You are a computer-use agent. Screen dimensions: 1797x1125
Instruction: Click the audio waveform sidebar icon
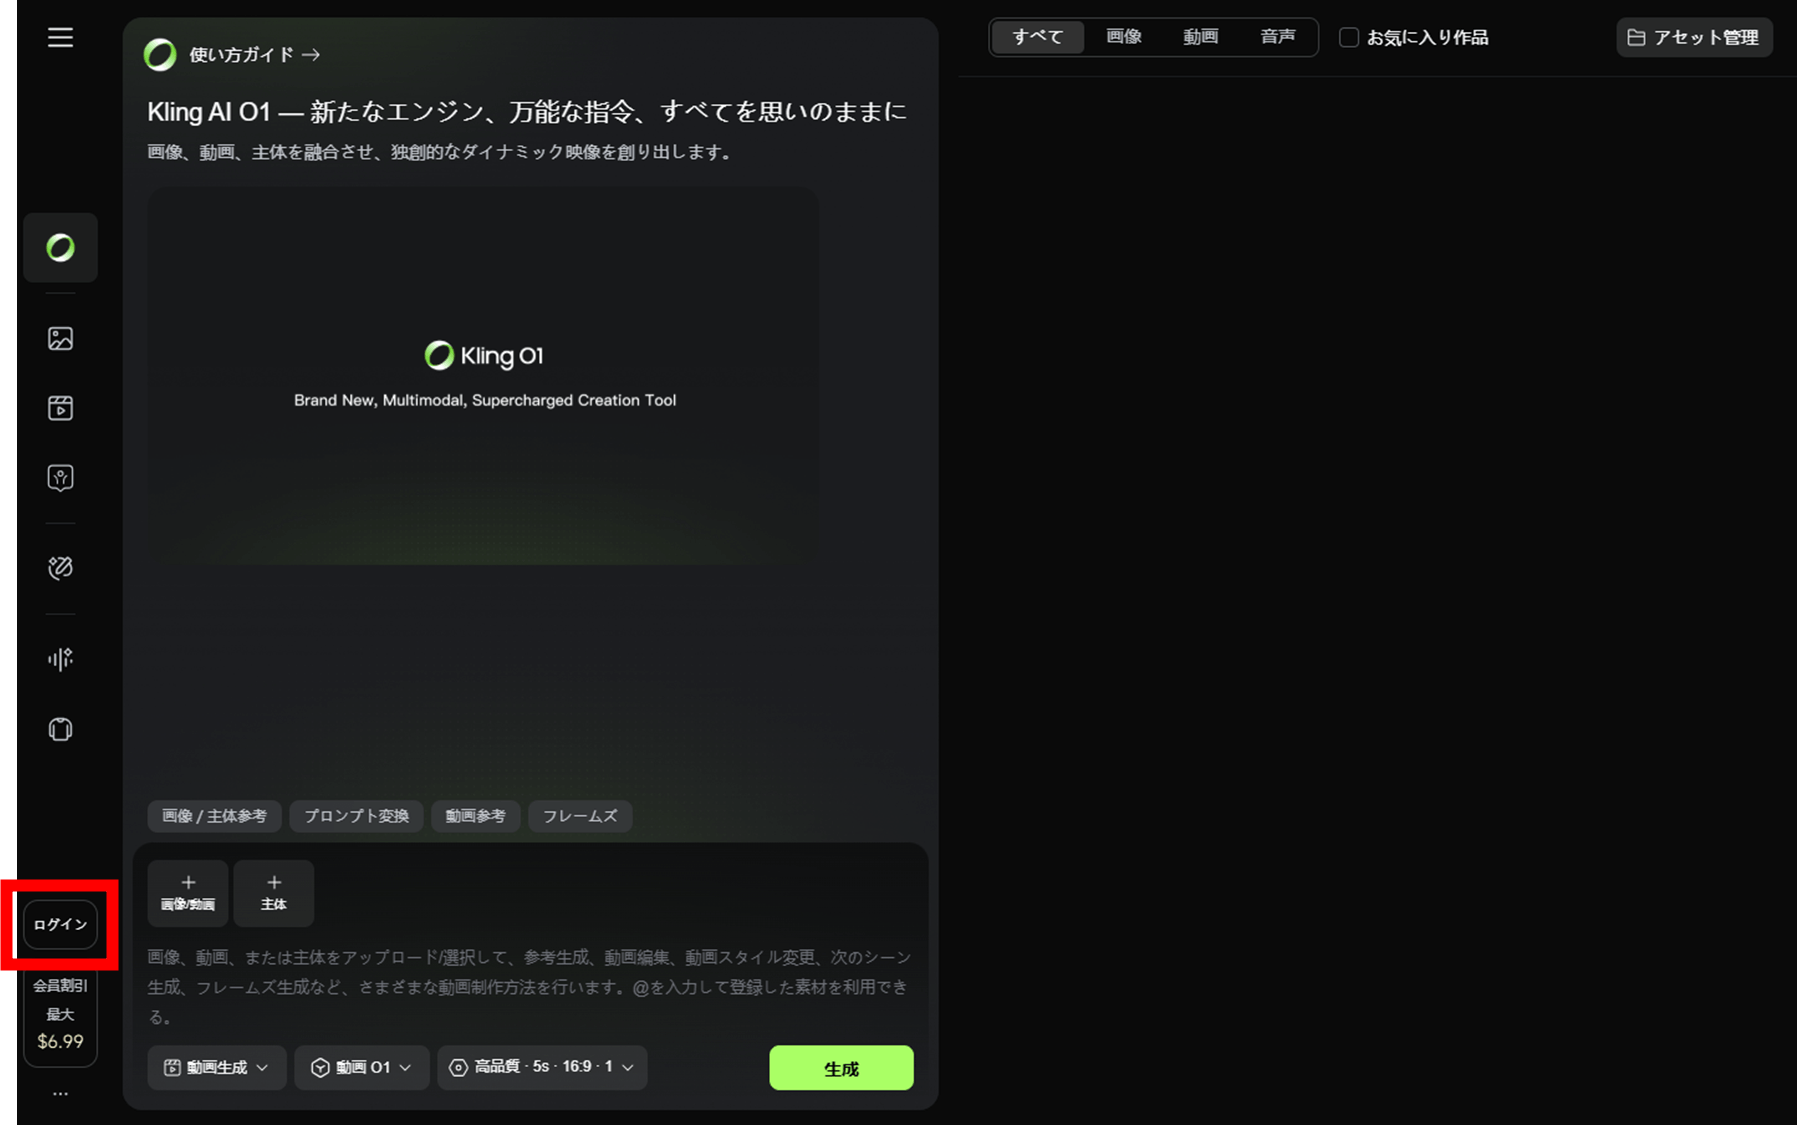coord(60,659)
